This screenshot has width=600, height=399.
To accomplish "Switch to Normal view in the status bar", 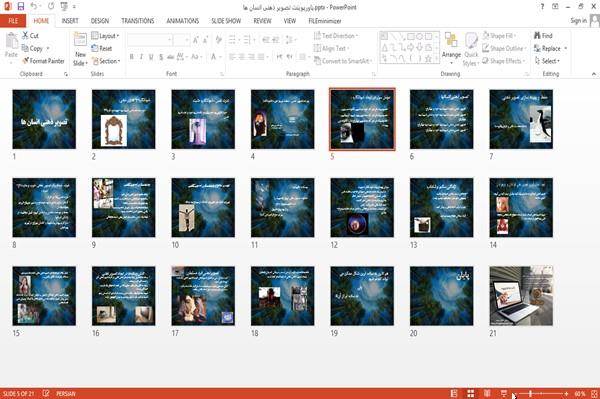I will [454, 393].
